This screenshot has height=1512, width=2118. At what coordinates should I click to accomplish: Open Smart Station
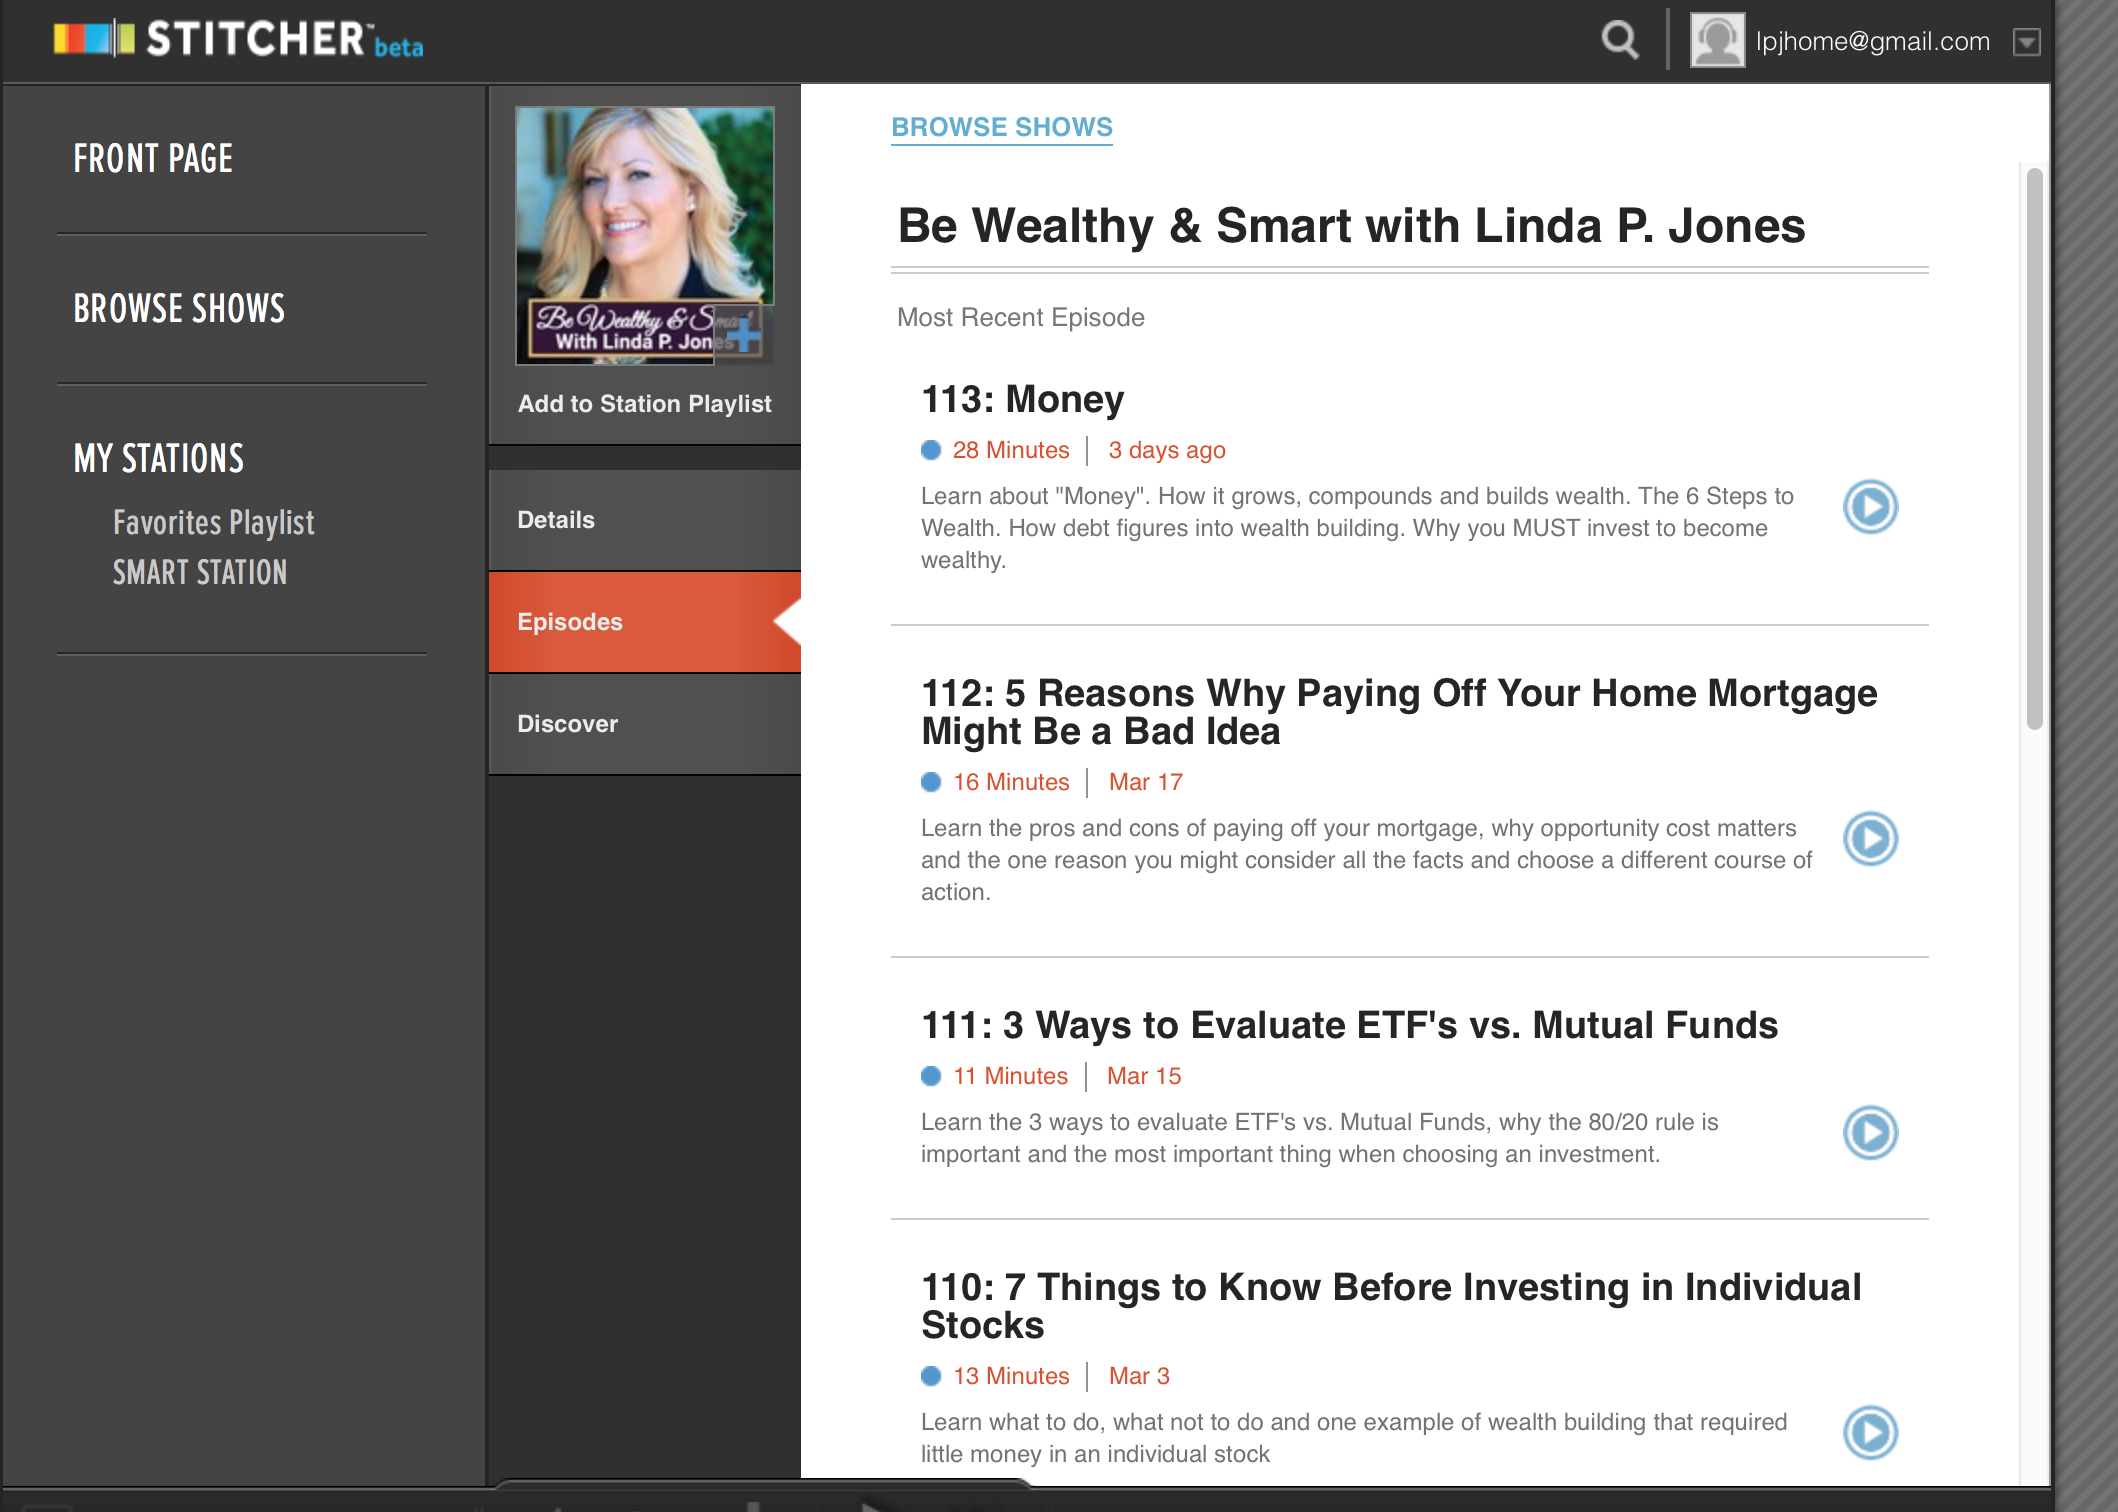[x=200, y=572]
